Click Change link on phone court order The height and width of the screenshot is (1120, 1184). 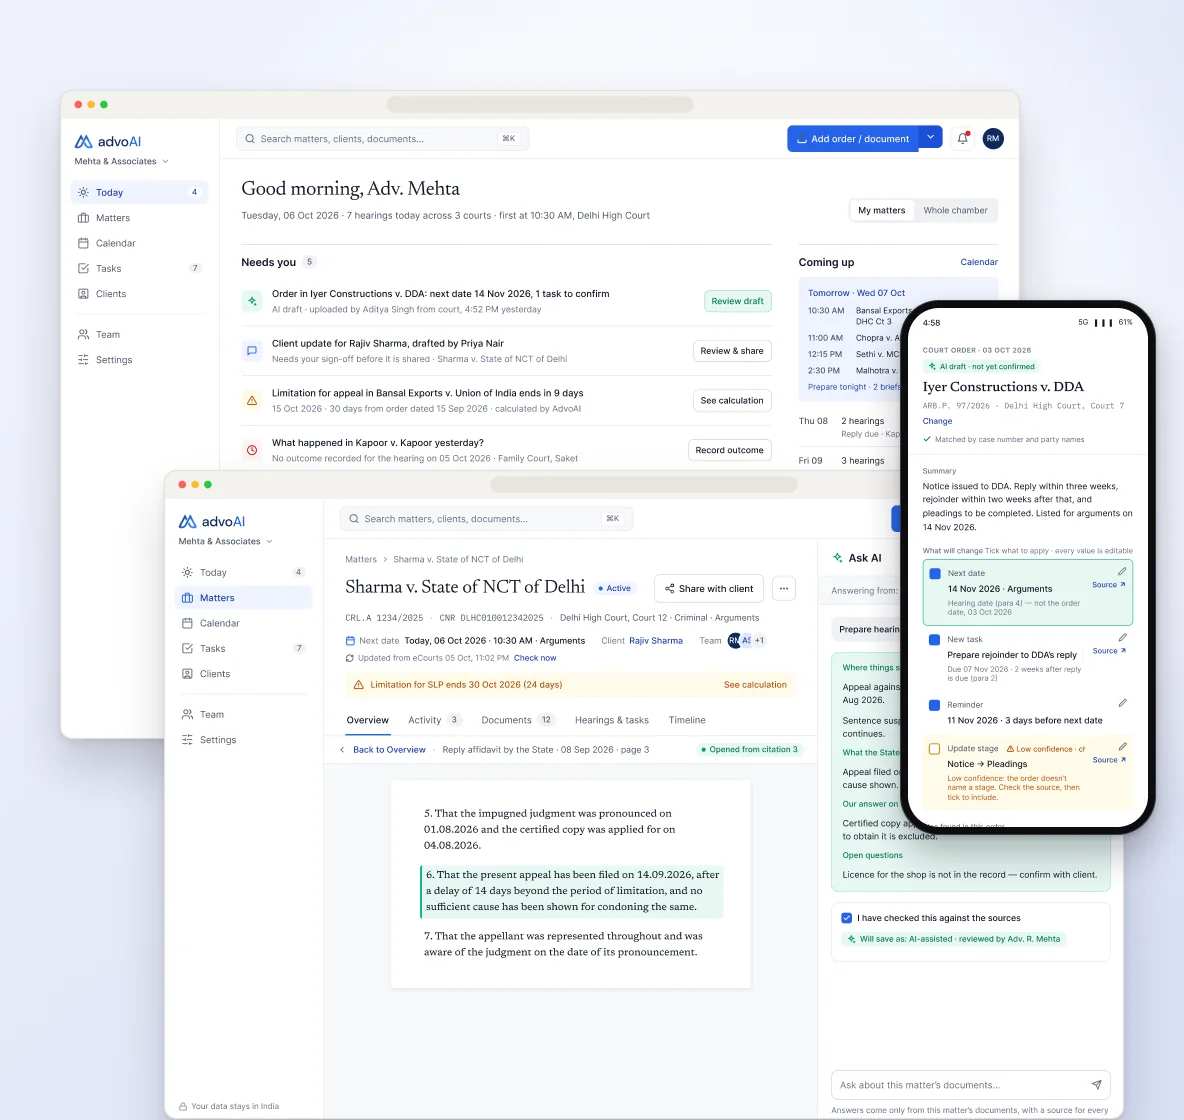(x=937, y=421)
